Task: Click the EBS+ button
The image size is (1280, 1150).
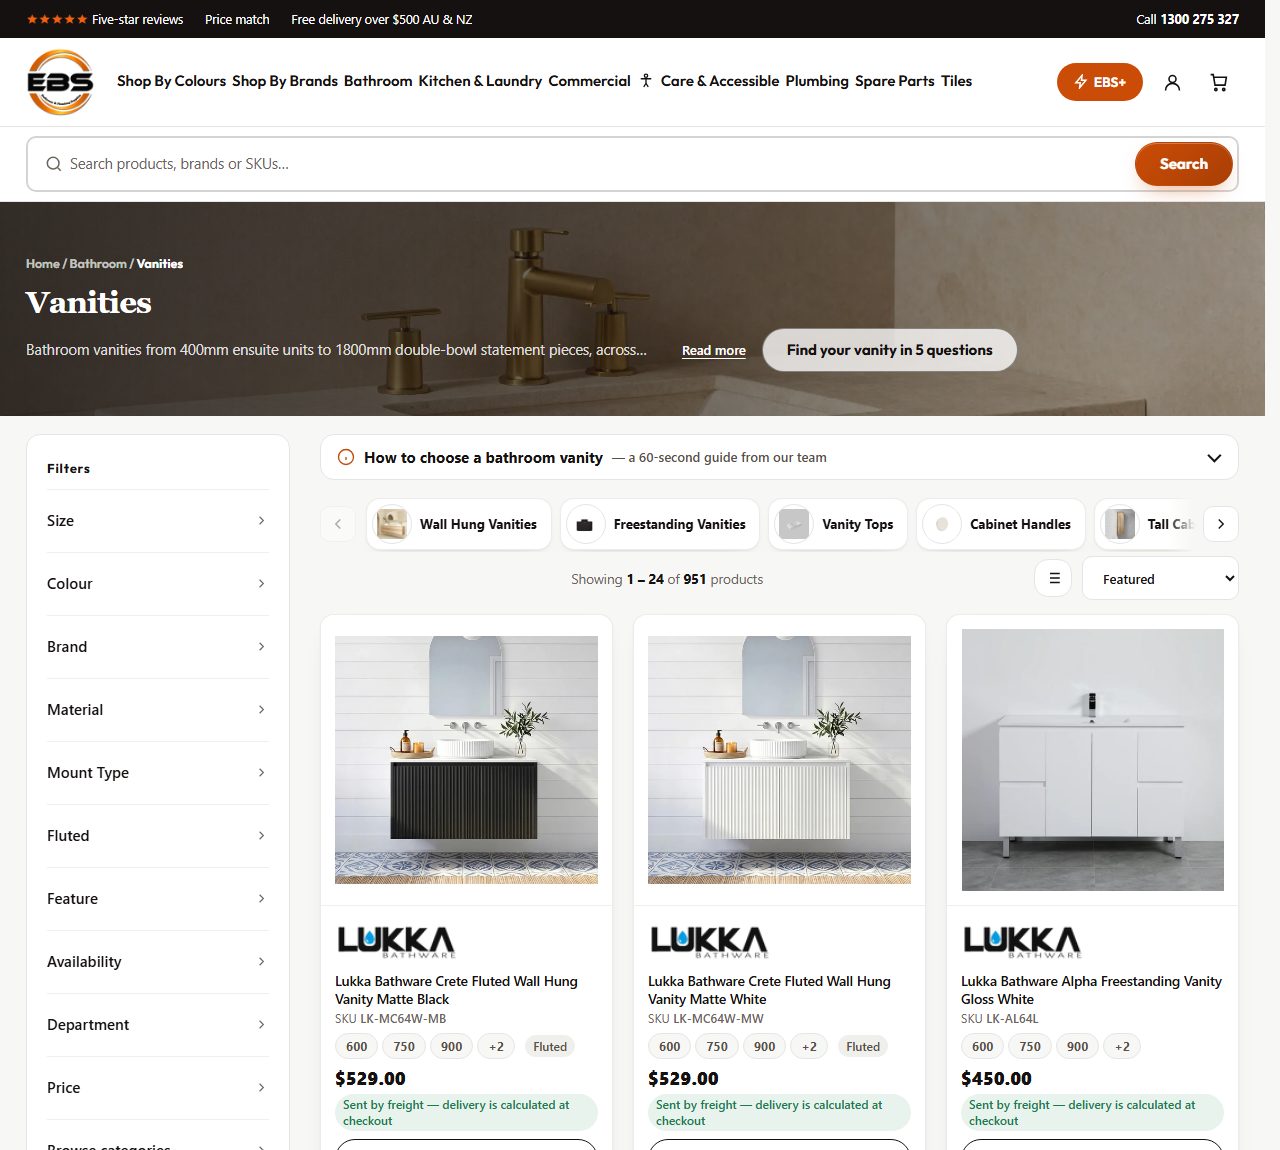Action: (x=1099, y=82)
